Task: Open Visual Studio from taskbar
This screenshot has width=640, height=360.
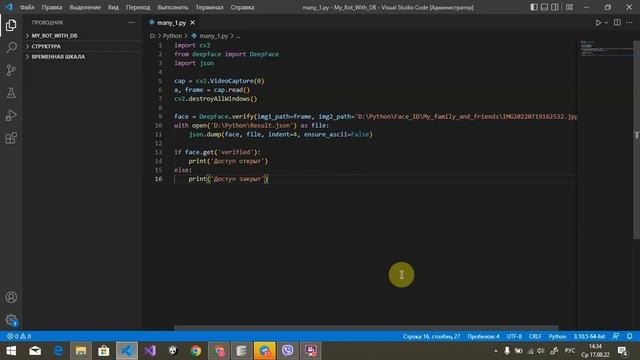Action: [150, 351]
